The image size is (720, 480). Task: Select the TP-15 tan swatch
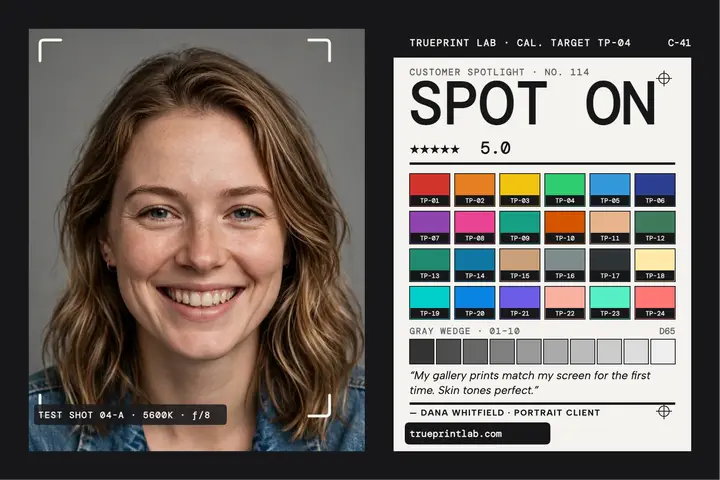click(x=519, y=265)
